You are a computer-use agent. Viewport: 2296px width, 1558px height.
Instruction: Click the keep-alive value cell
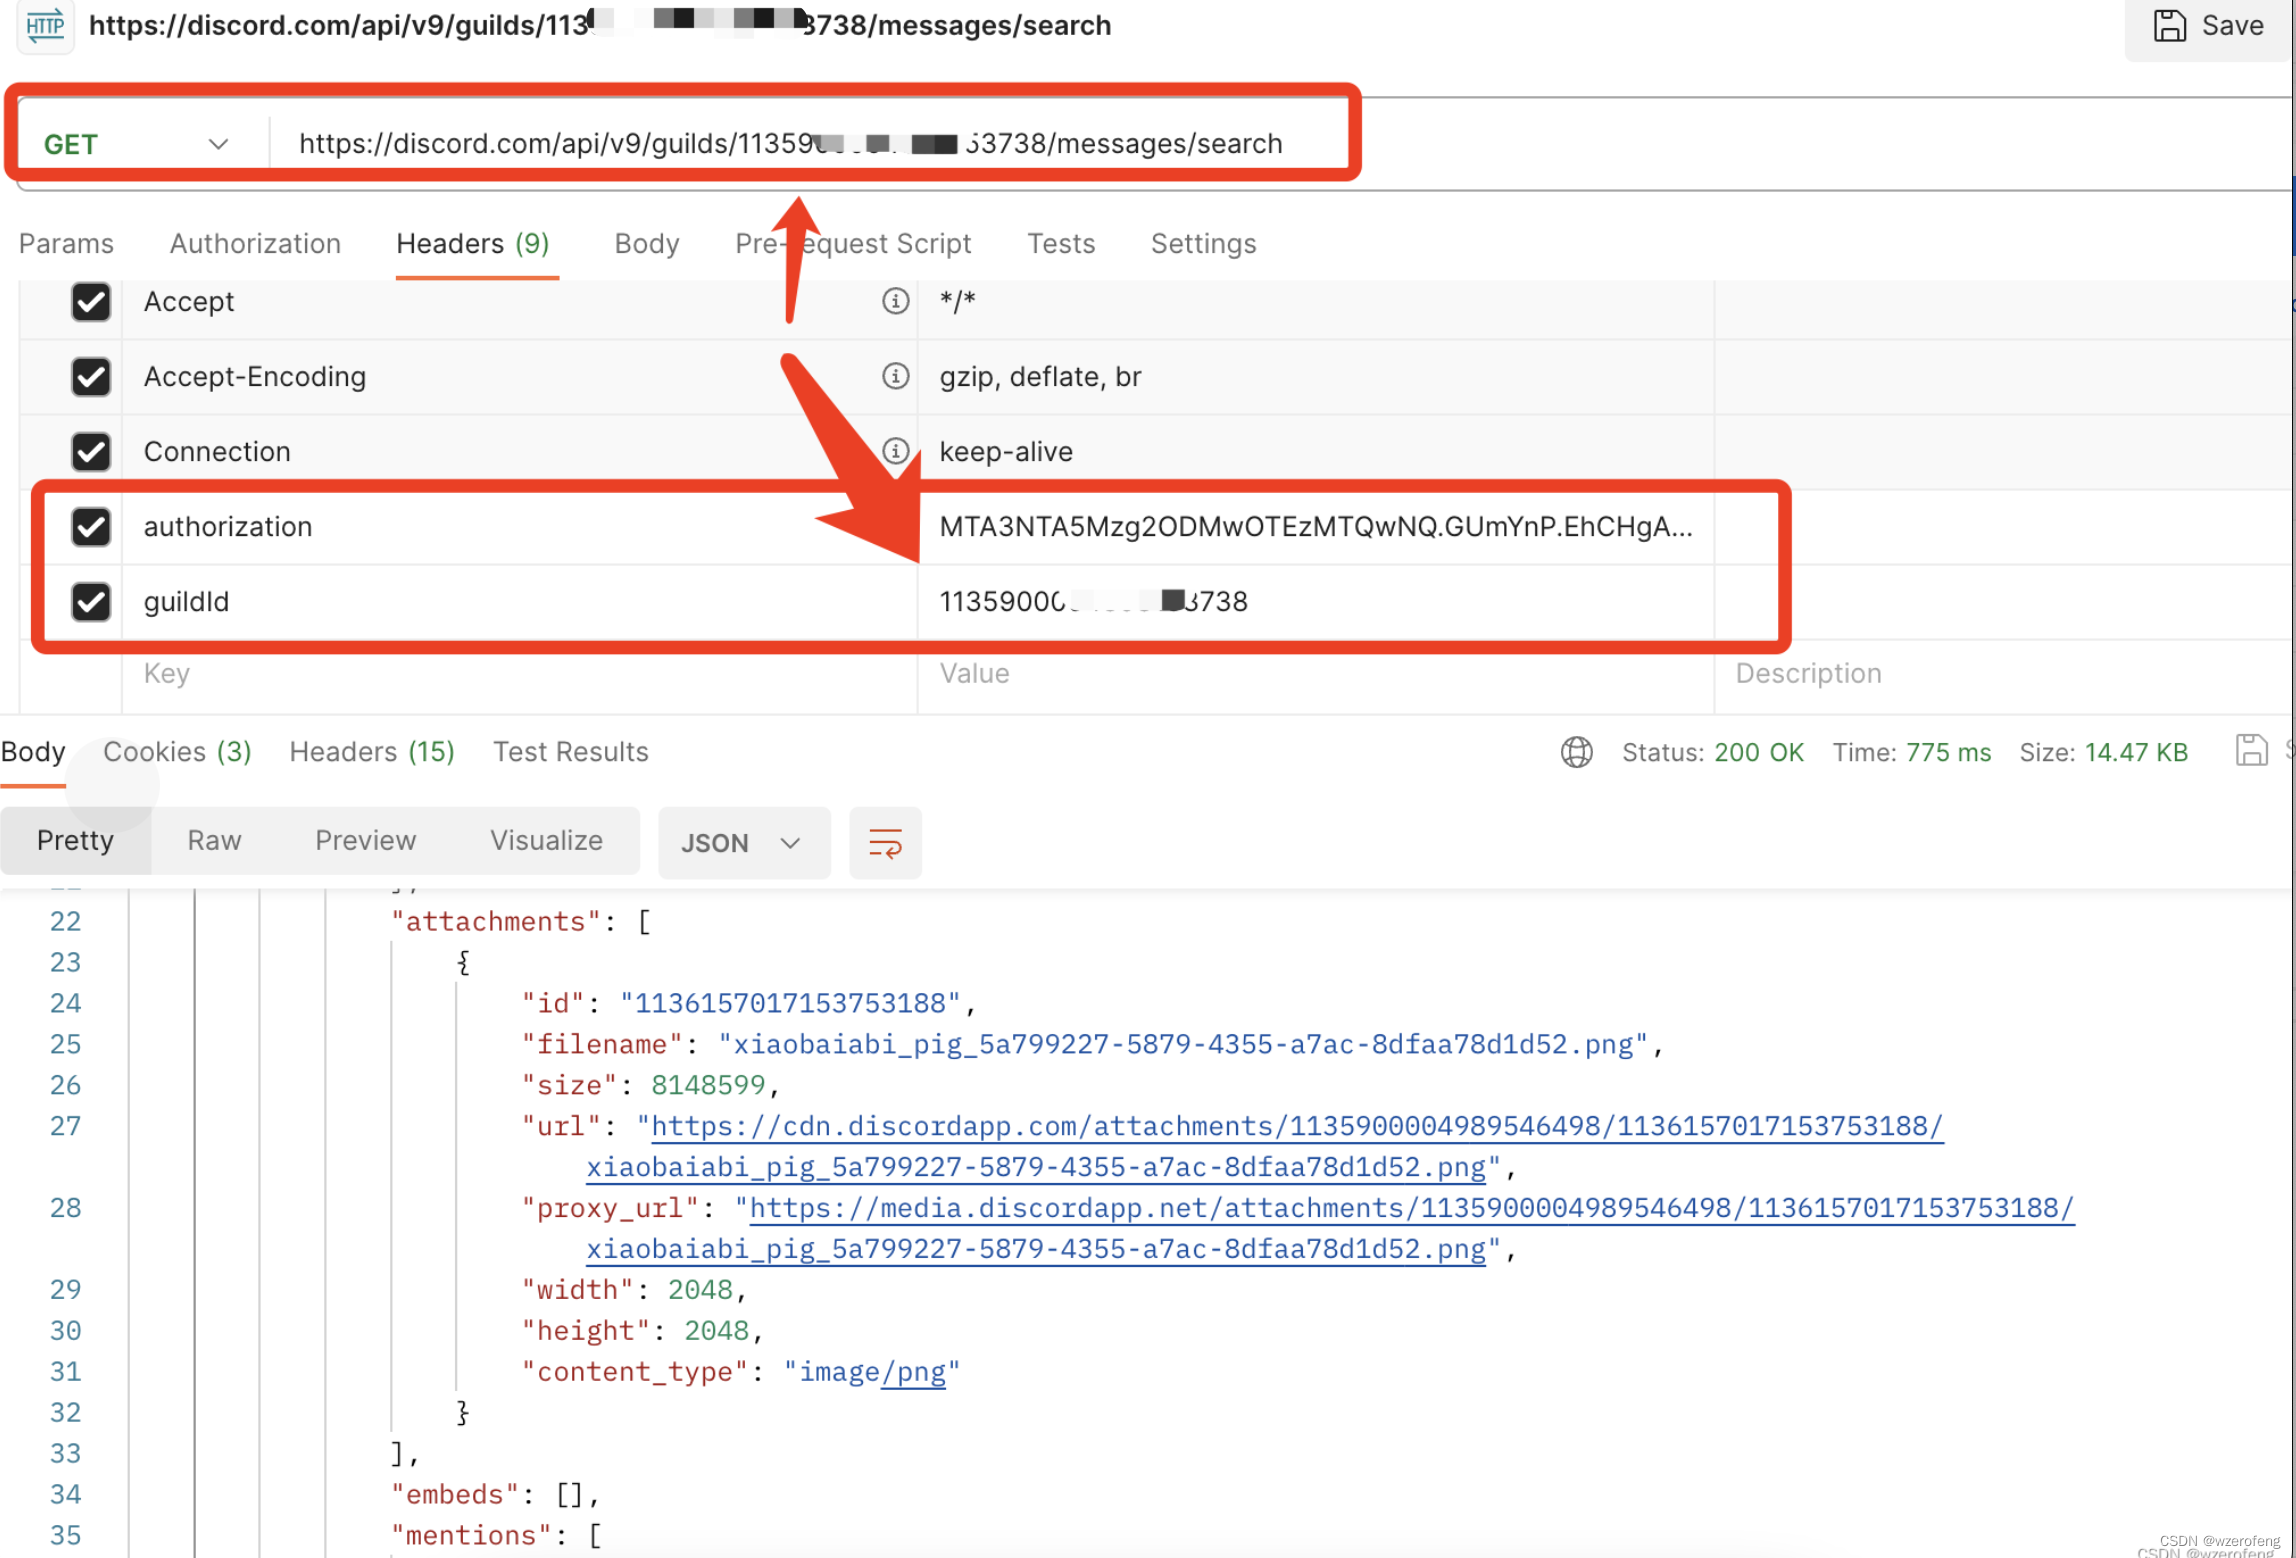(1315, 452)
